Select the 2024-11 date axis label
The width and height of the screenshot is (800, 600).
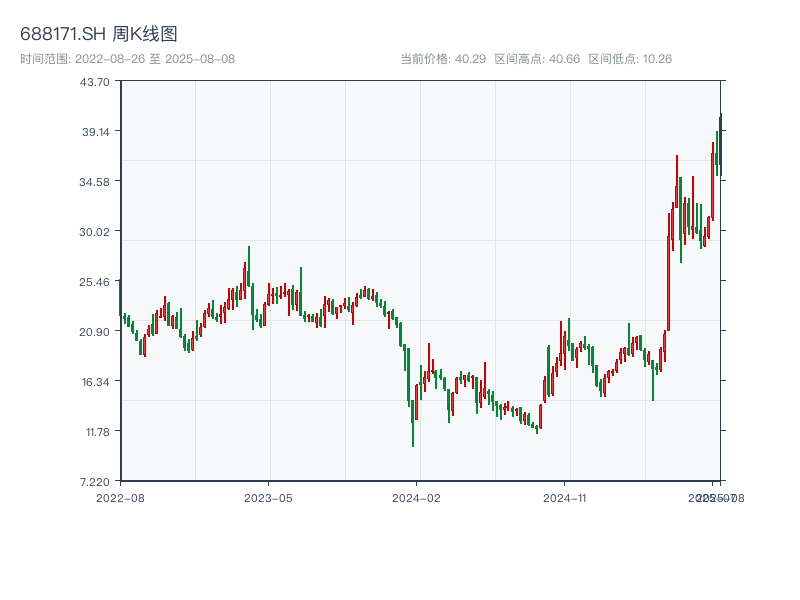(x=567, y=497)
